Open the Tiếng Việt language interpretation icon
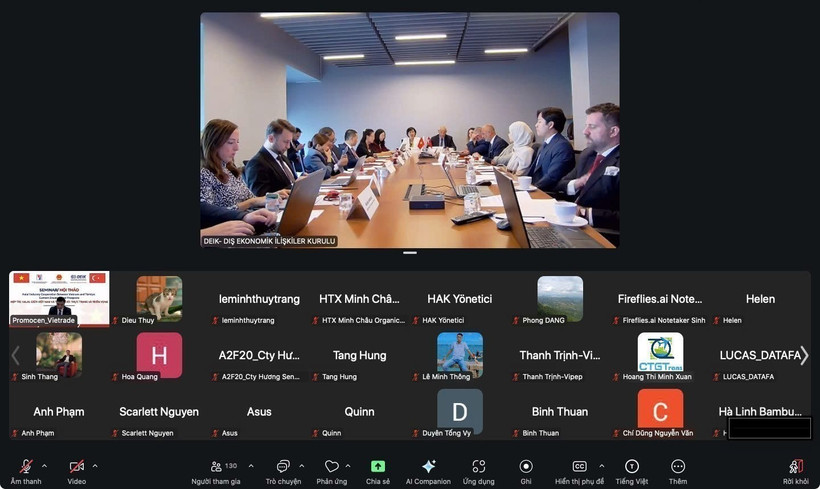The image size is (820, 489). [x=632, y=467]
